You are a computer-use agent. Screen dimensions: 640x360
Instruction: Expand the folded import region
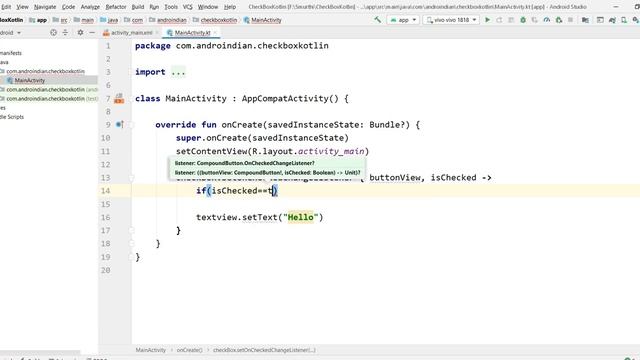[178, 72]
